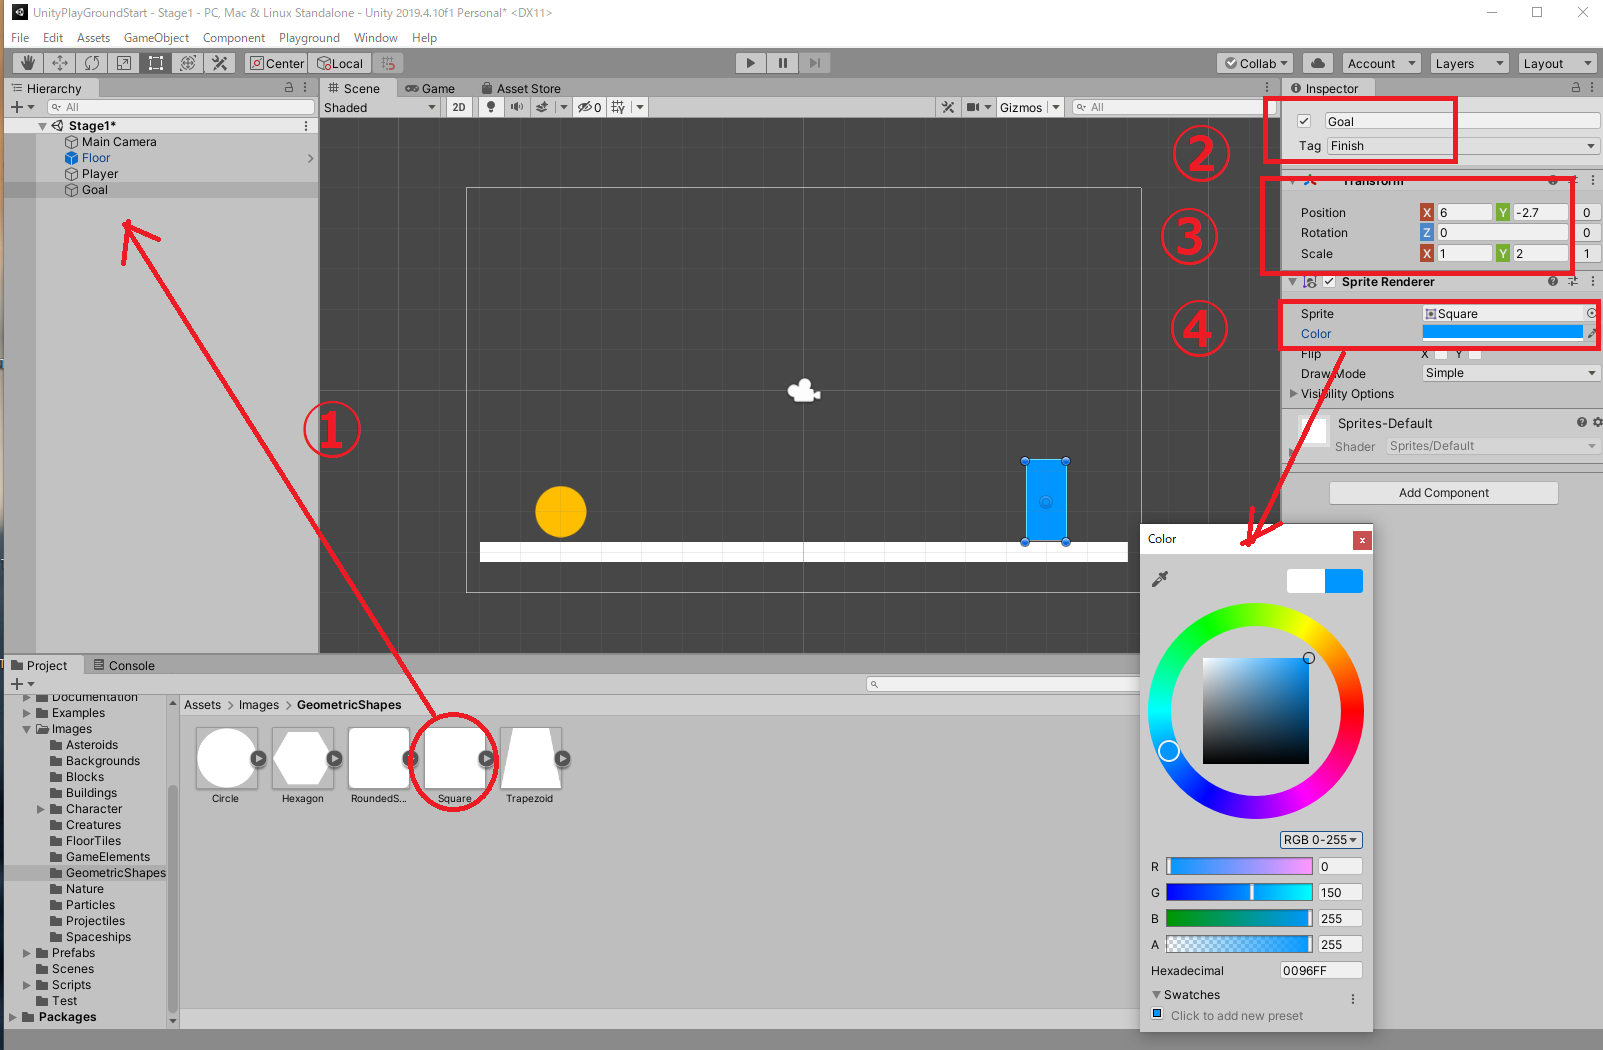Screen dimensions: 1603x1050
Task: Click the Add Component button
Action: (x=1443, y=493)
